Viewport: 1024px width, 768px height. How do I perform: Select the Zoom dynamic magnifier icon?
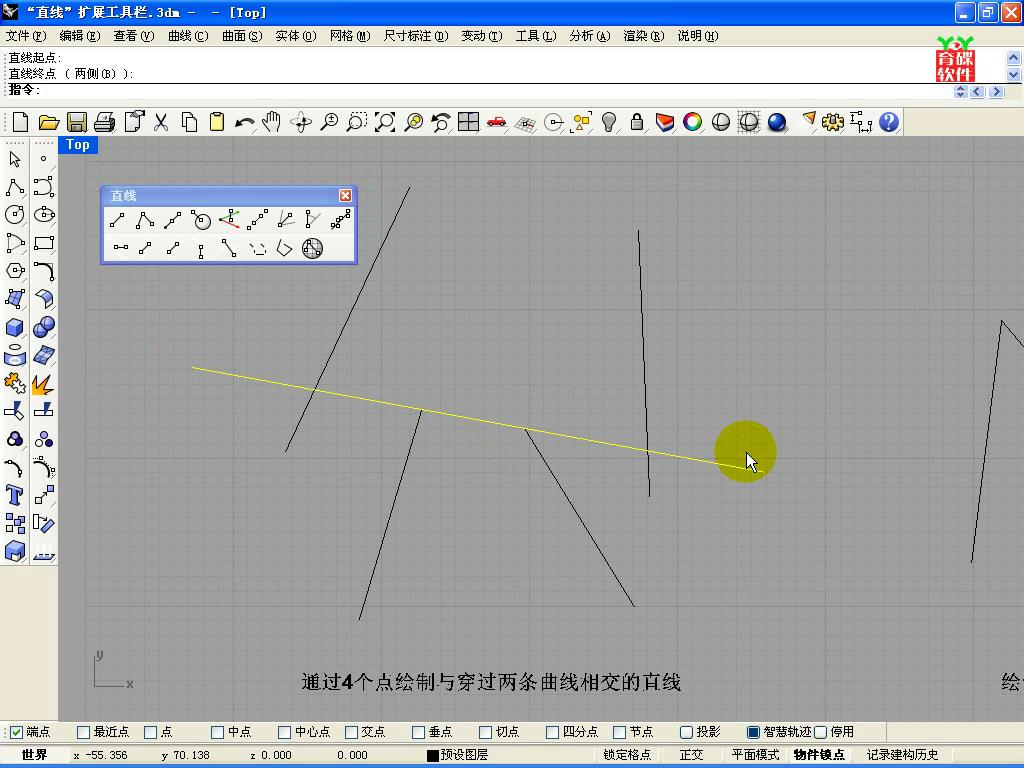[x=329, y=122]
